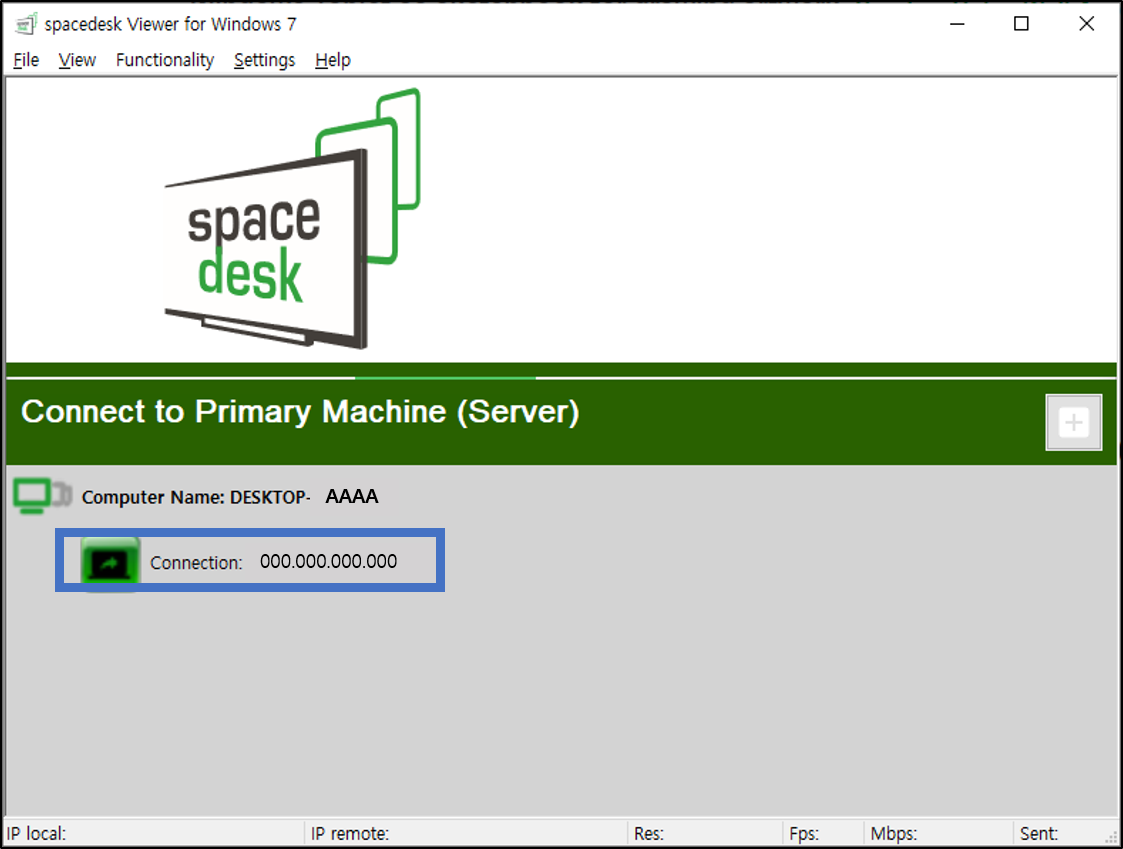
Task: Minimize the spacedesk Viewer window
Action: (x=958, y=24)
